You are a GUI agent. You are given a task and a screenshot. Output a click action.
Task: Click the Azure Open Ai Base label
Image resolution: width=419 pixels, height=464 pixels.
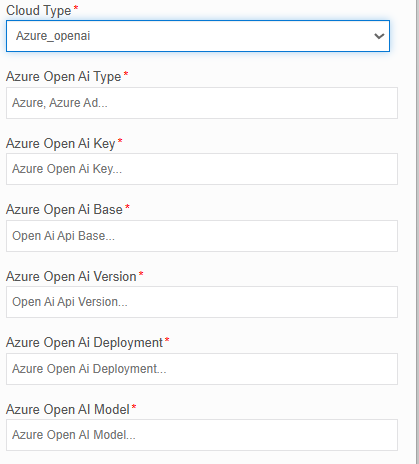[64, 210]
